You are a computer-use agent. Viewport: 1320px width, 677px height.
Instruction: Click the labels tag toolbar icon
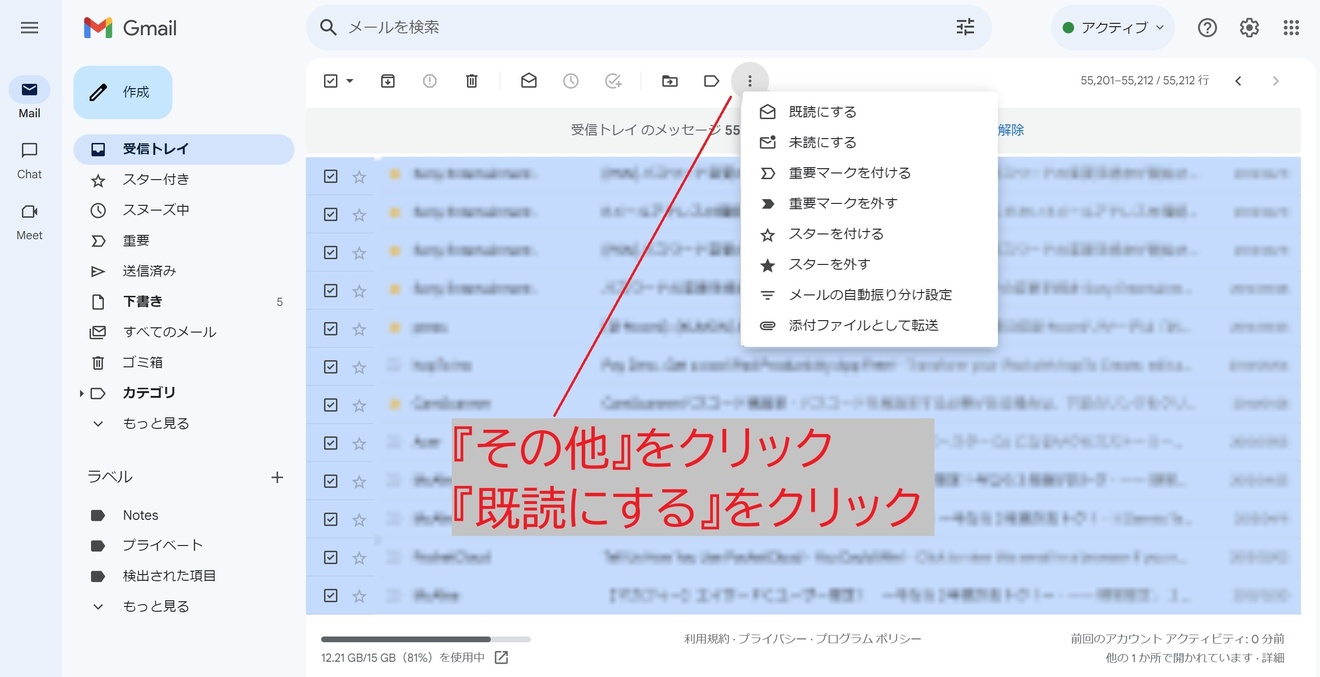(x=712, y=81)
